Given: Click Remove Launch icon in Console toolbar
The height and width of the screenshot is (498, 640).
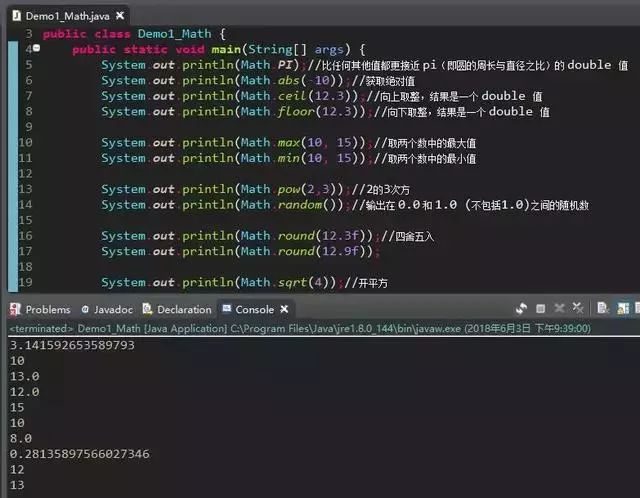Looking at the screenshot, I should point(557,309).
